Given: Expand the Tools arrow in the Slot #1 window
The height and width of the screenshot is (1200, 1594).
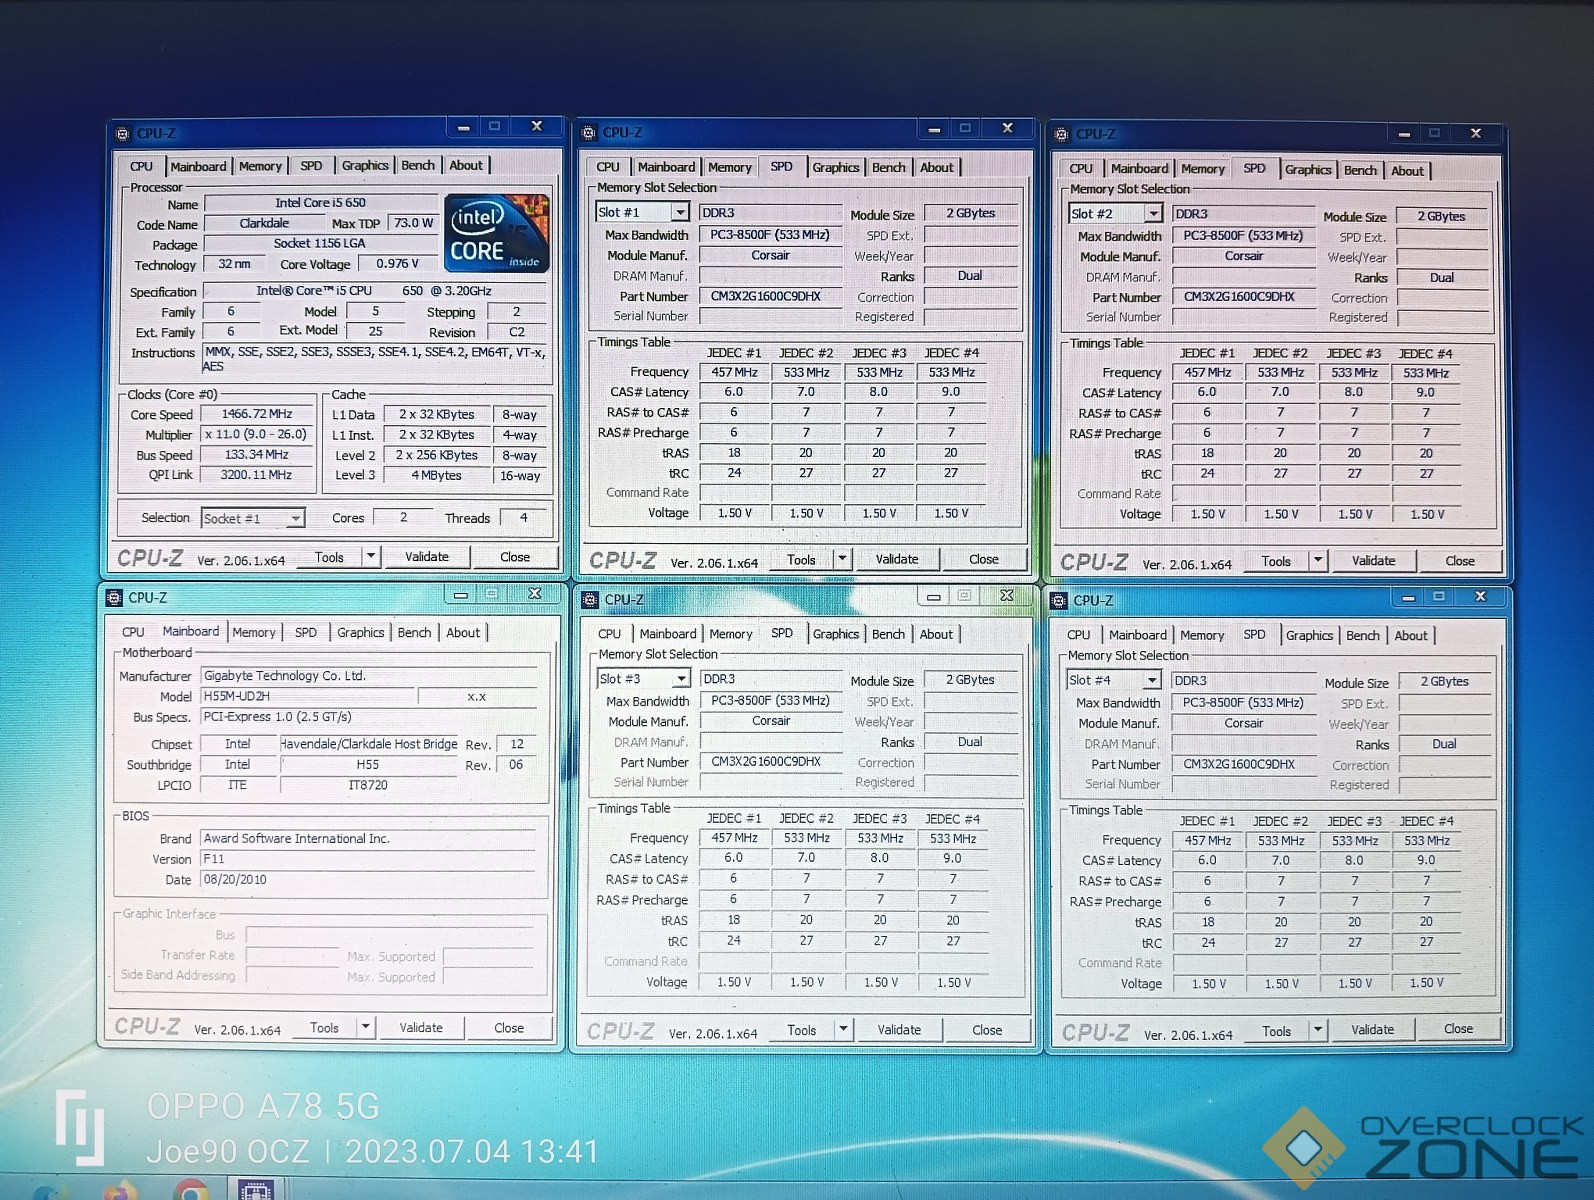Looking at the screenshot, I should point(843,559).
